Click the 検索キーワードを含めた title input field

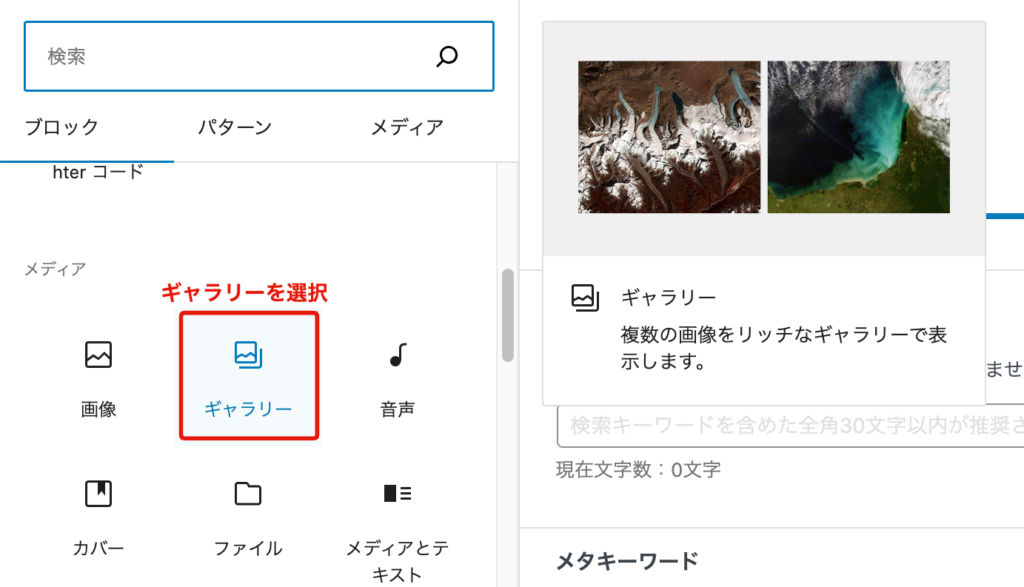coord(790,426)
